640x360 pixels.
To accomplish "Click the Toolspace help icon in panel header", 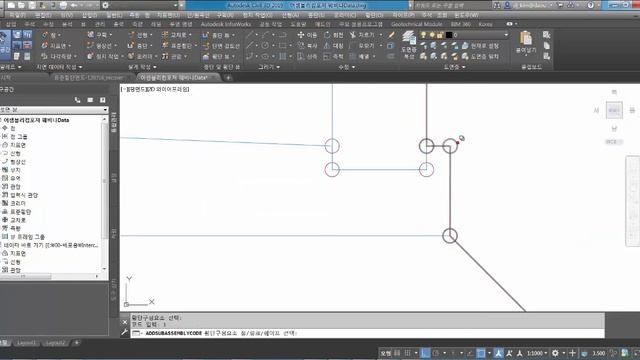I will 102,100.
